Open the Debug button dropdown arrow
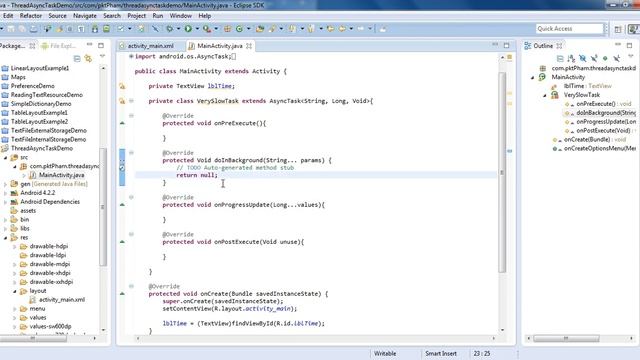This screenshot has width=640, height=360. click(178, 29)
